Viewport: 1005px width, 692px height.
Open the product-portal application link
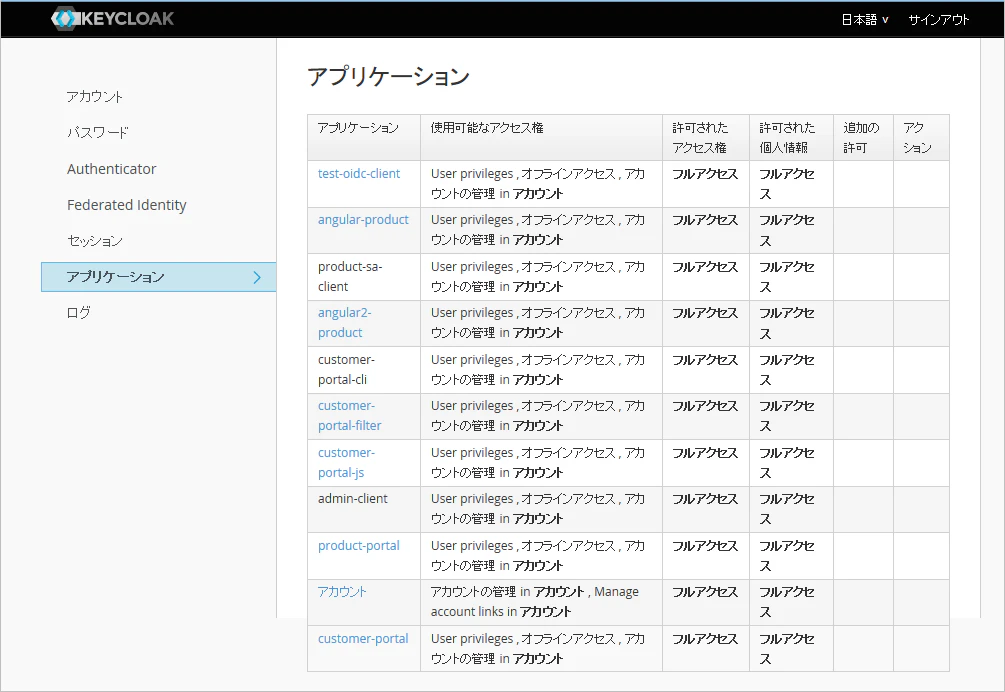(359, 546)
